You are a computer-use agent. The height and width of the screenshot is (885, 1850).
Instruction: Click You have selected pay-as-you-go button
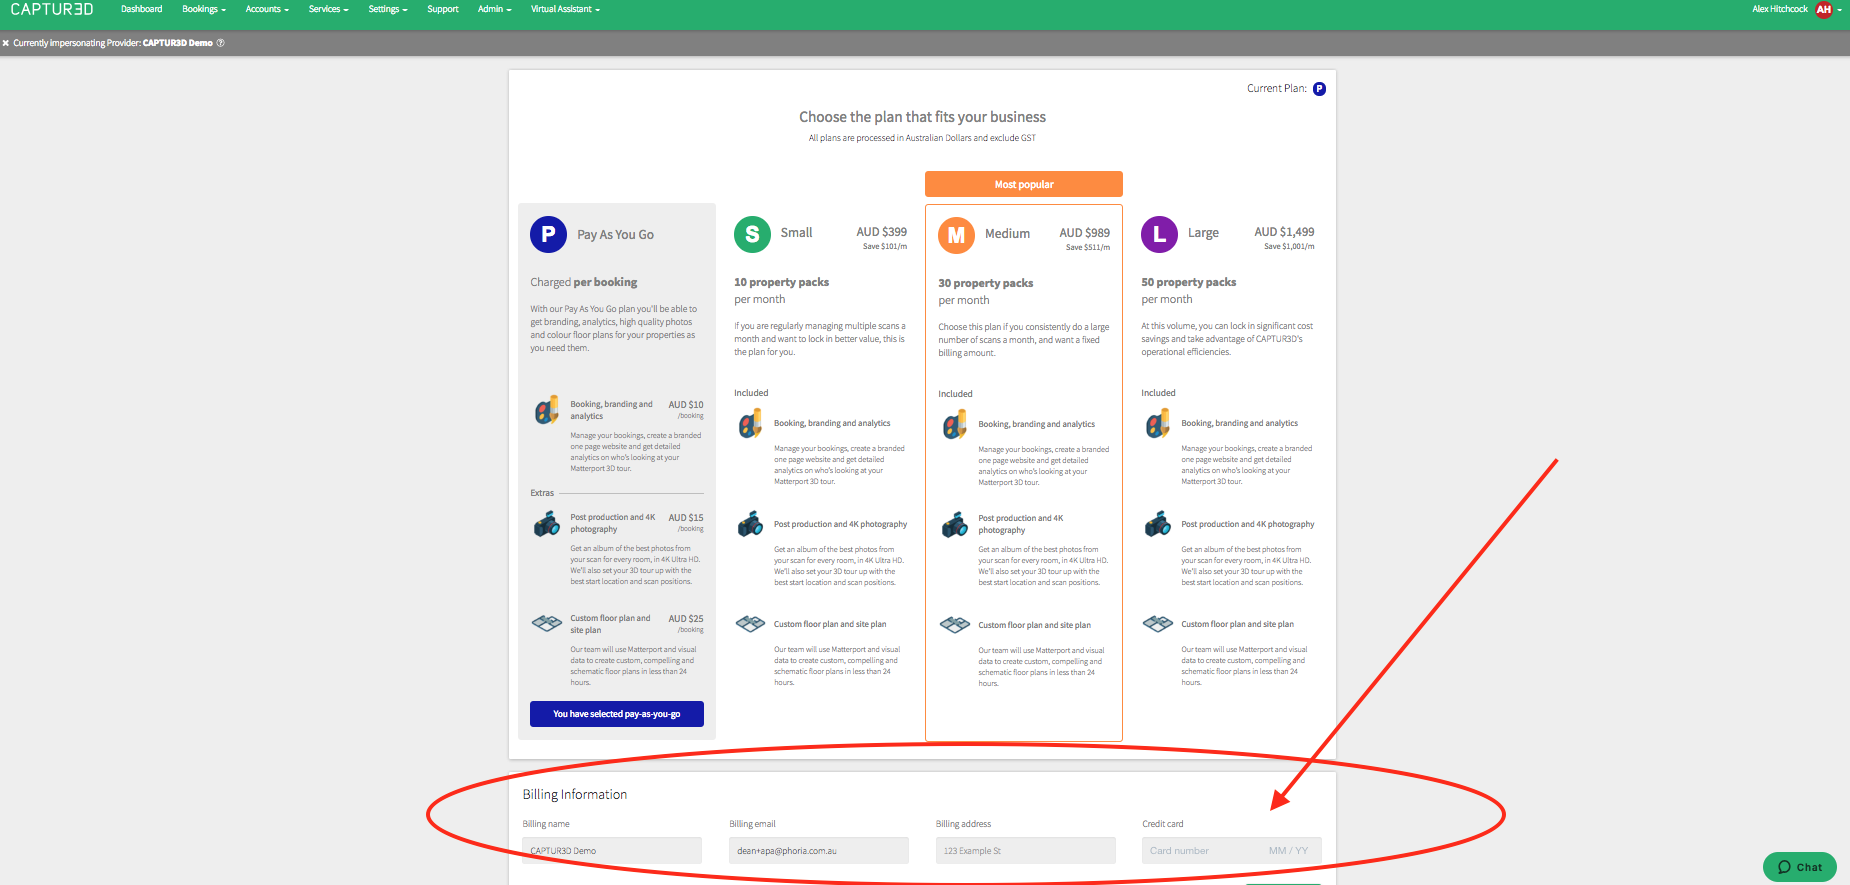pyautogui.click(x=617, y=714)
